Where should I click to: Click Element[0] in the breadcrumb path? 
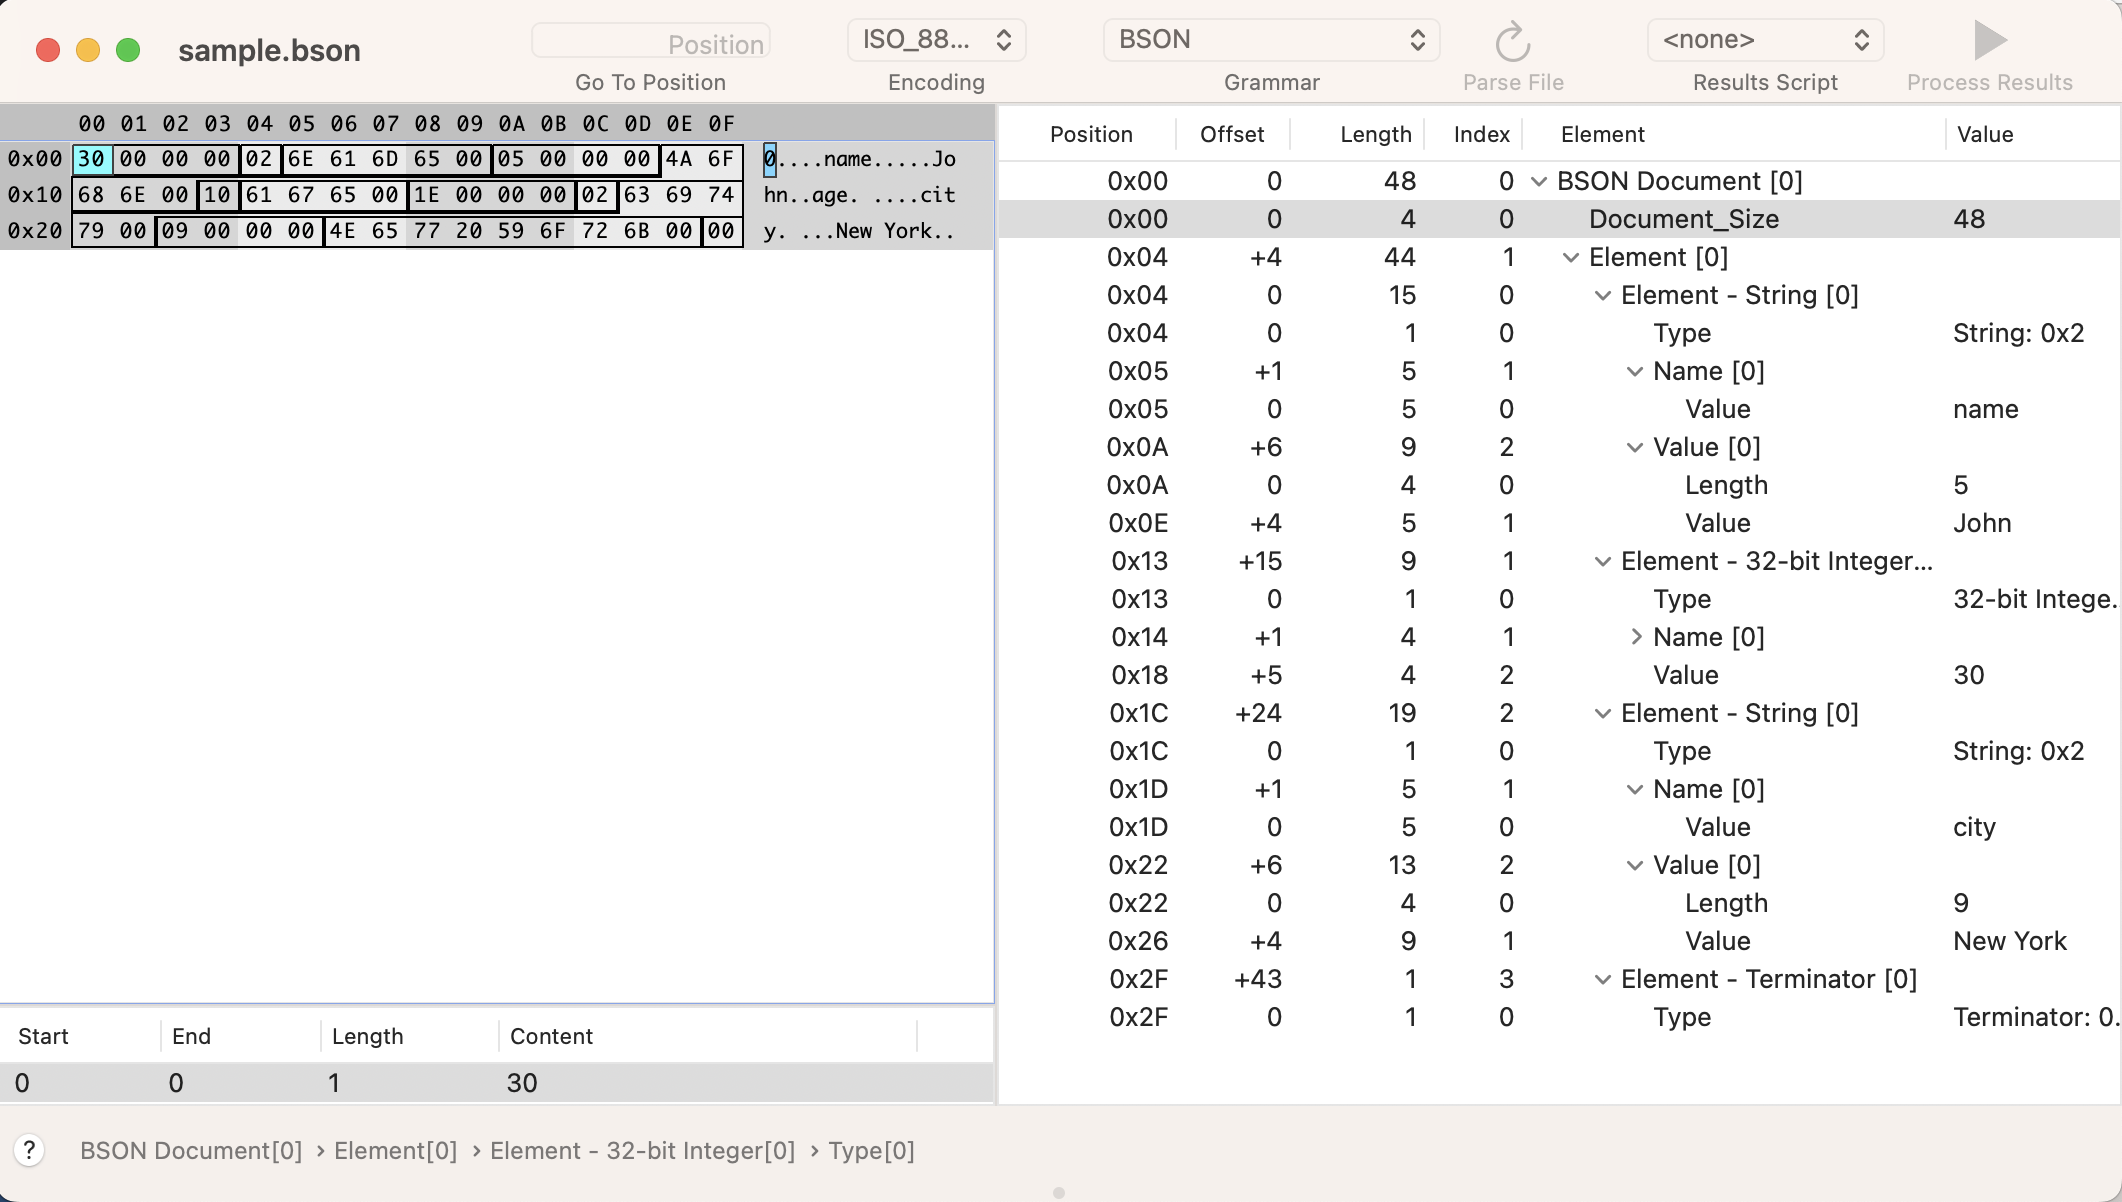(395, 1151)
